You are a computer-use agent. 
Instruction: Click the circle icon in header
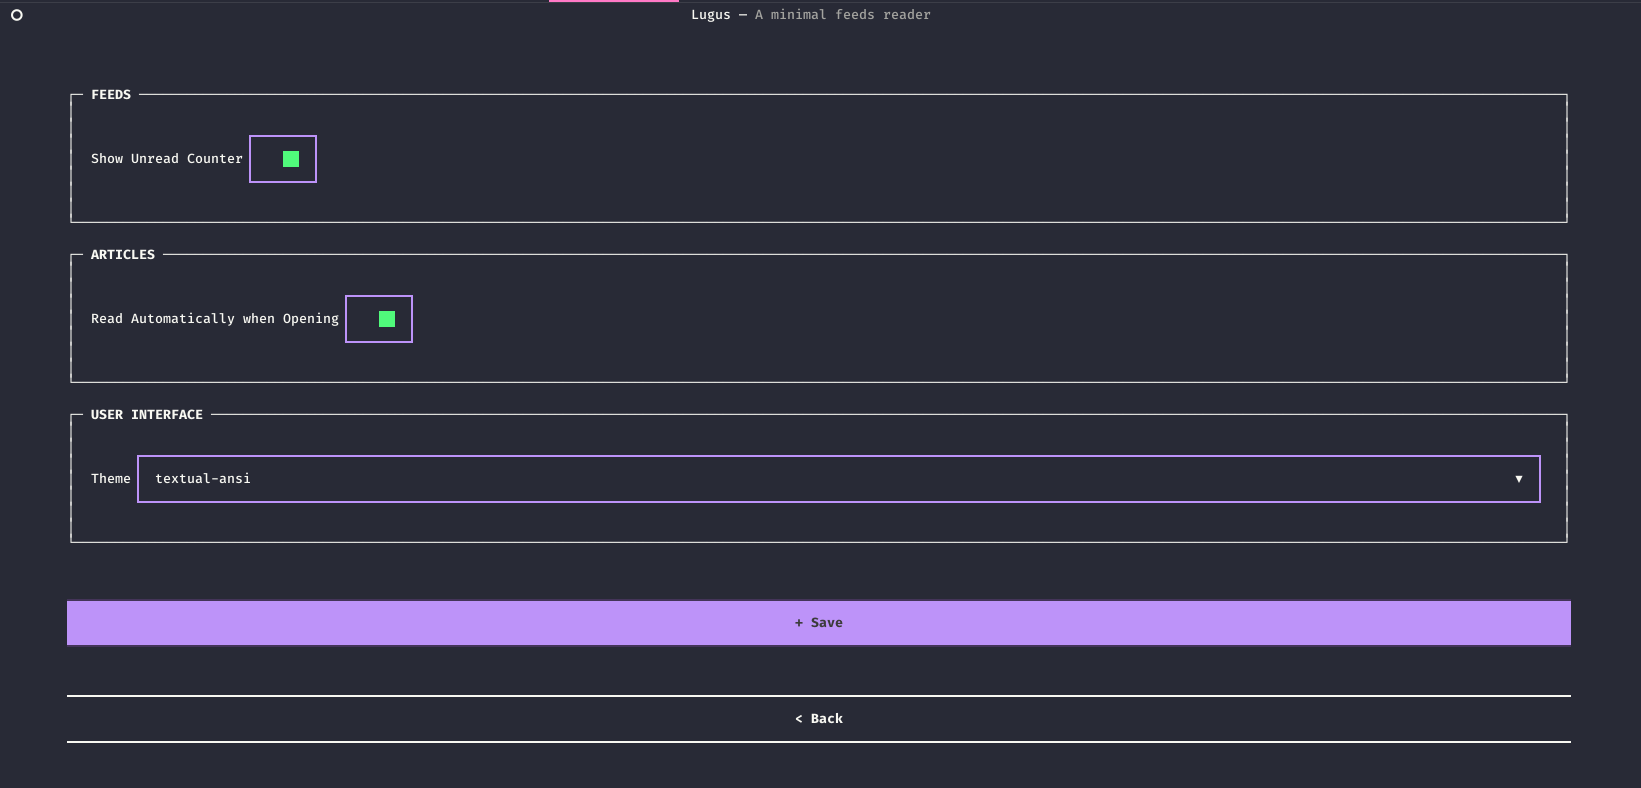(x=17, y=15)
